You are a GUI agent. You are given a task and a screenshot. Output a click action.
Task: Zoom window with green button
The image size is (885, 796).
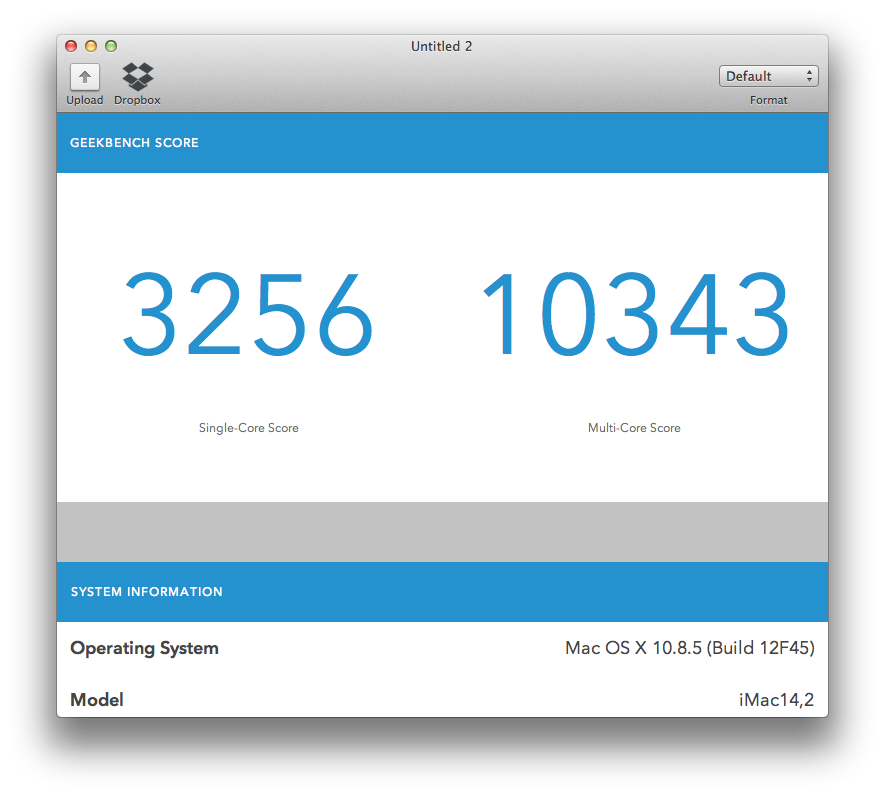(x=111, y=46)
